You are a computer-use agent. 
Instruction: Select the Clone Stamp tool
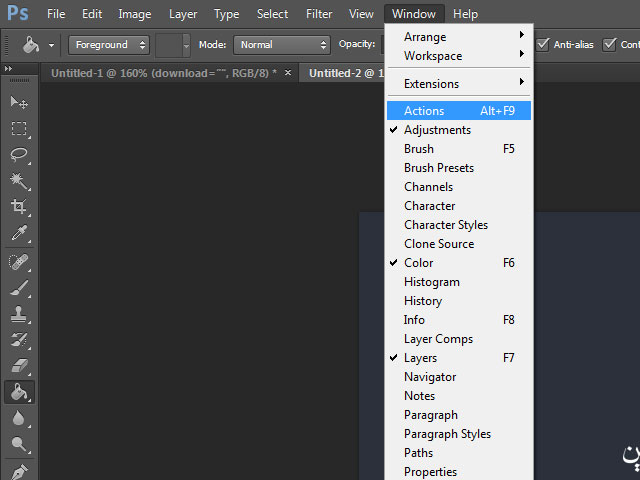pyautogui.click(x=19, y=314)
